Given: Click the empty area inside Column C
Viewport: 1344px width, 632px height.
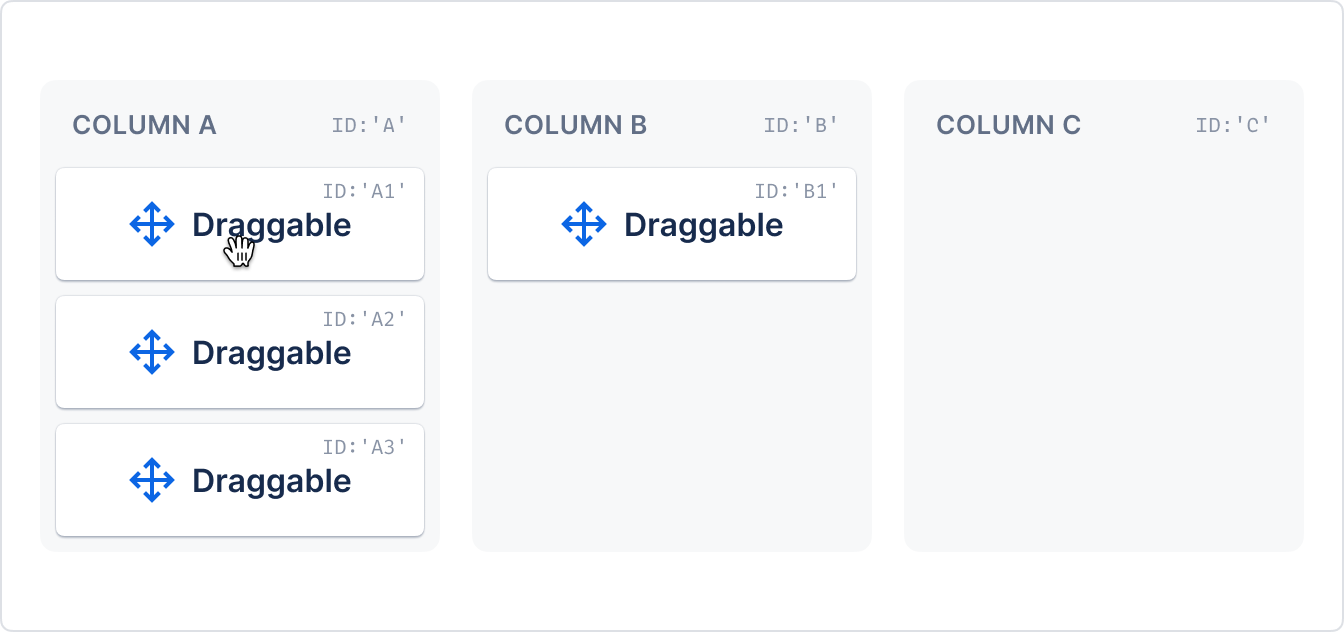Looking at the screenshot, I should (1104, 350).
